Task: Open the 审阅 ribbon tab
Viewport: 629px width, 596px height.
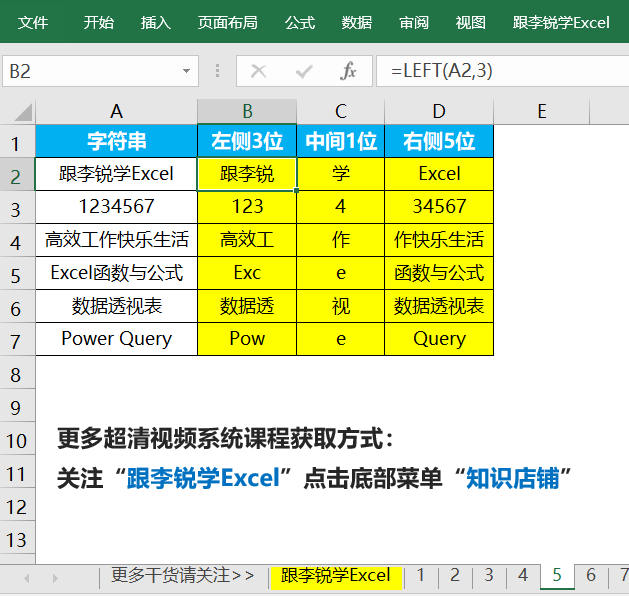Action: coord(414,22)
